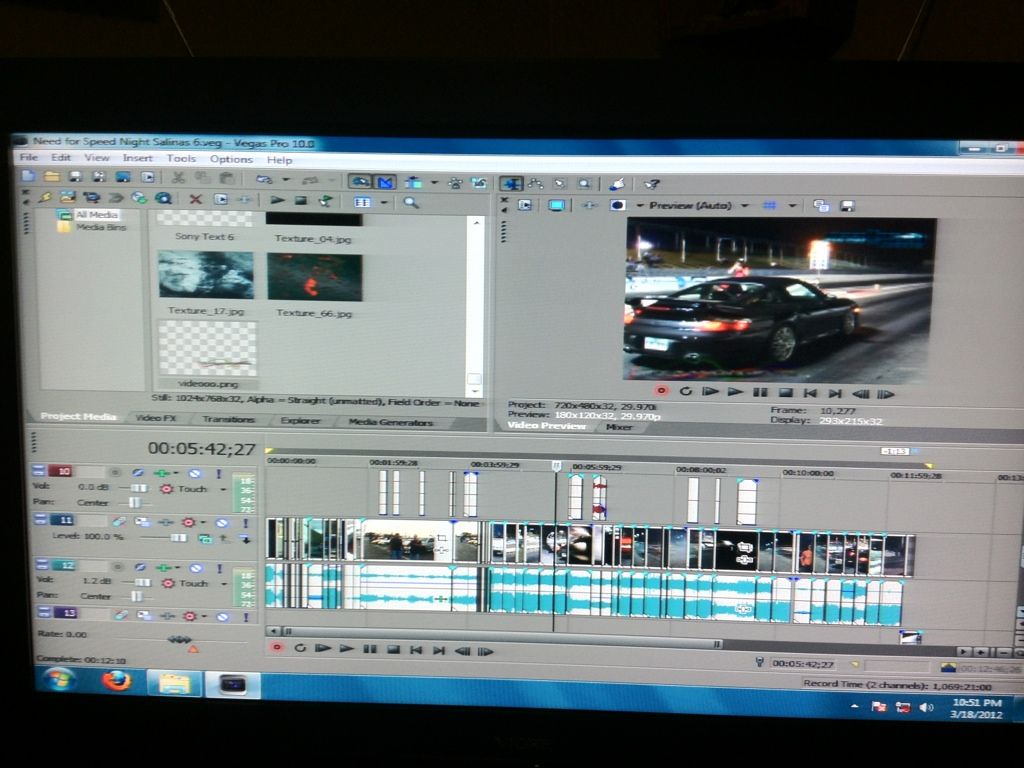This screenshot has width=1024, height=768.
Task: Open the preview Overlays grid dropdown
Action: click(792, 206)
